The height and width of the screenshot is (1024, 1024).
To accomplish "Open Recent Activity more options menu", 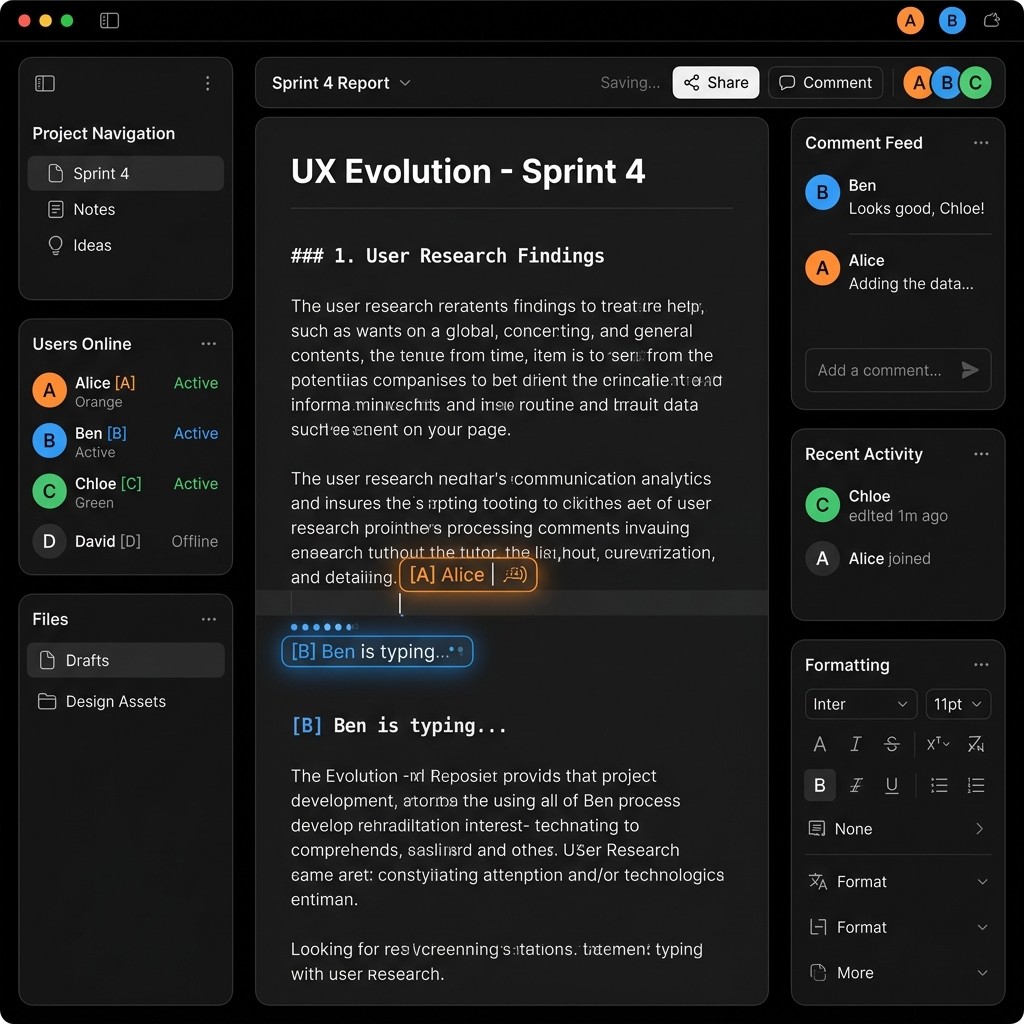I will (981, 454).
